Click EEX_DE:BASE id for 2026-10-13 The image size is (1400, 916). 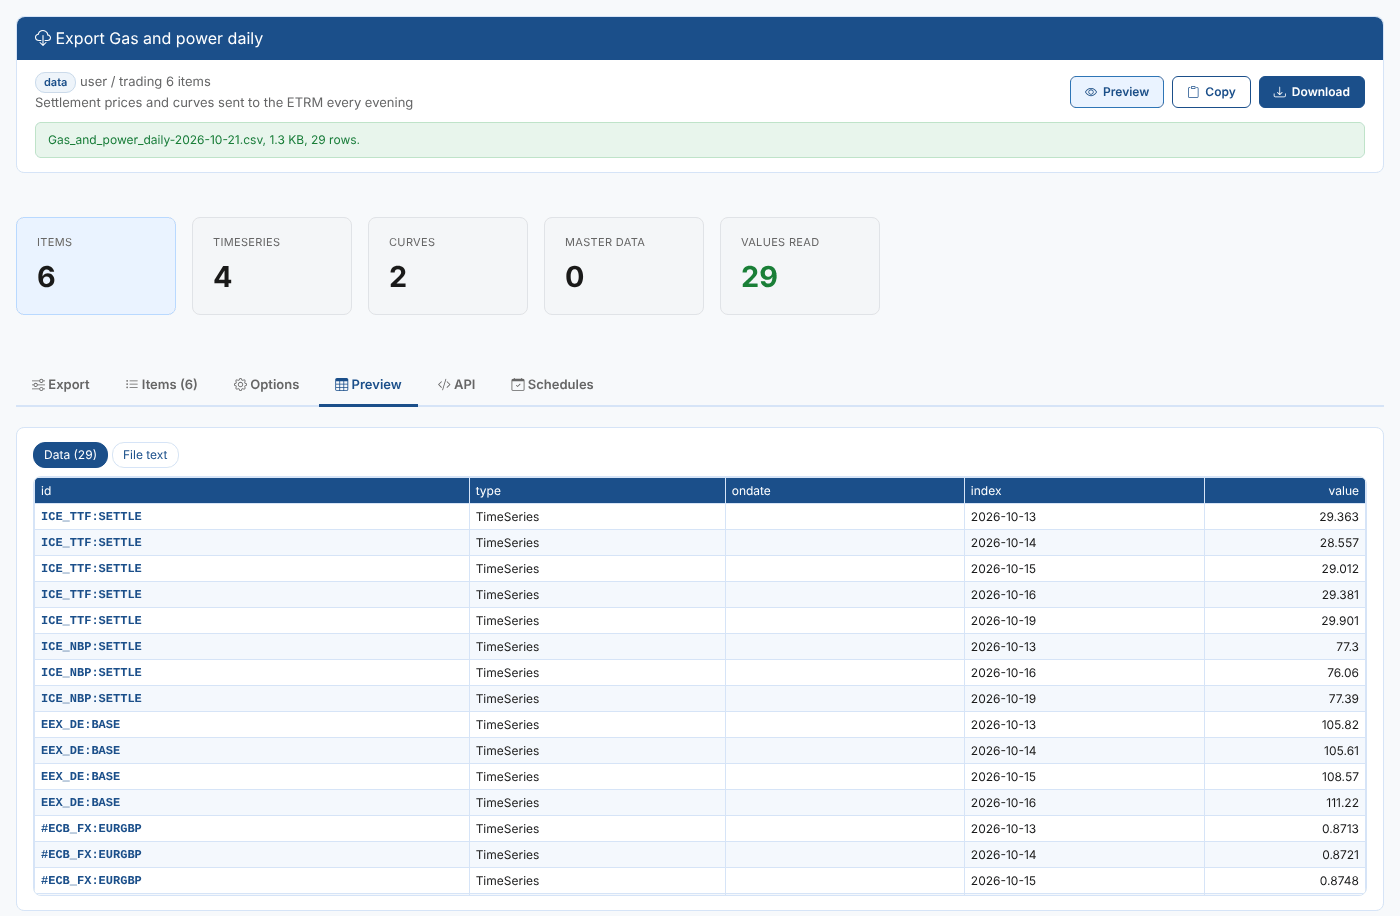80,725
